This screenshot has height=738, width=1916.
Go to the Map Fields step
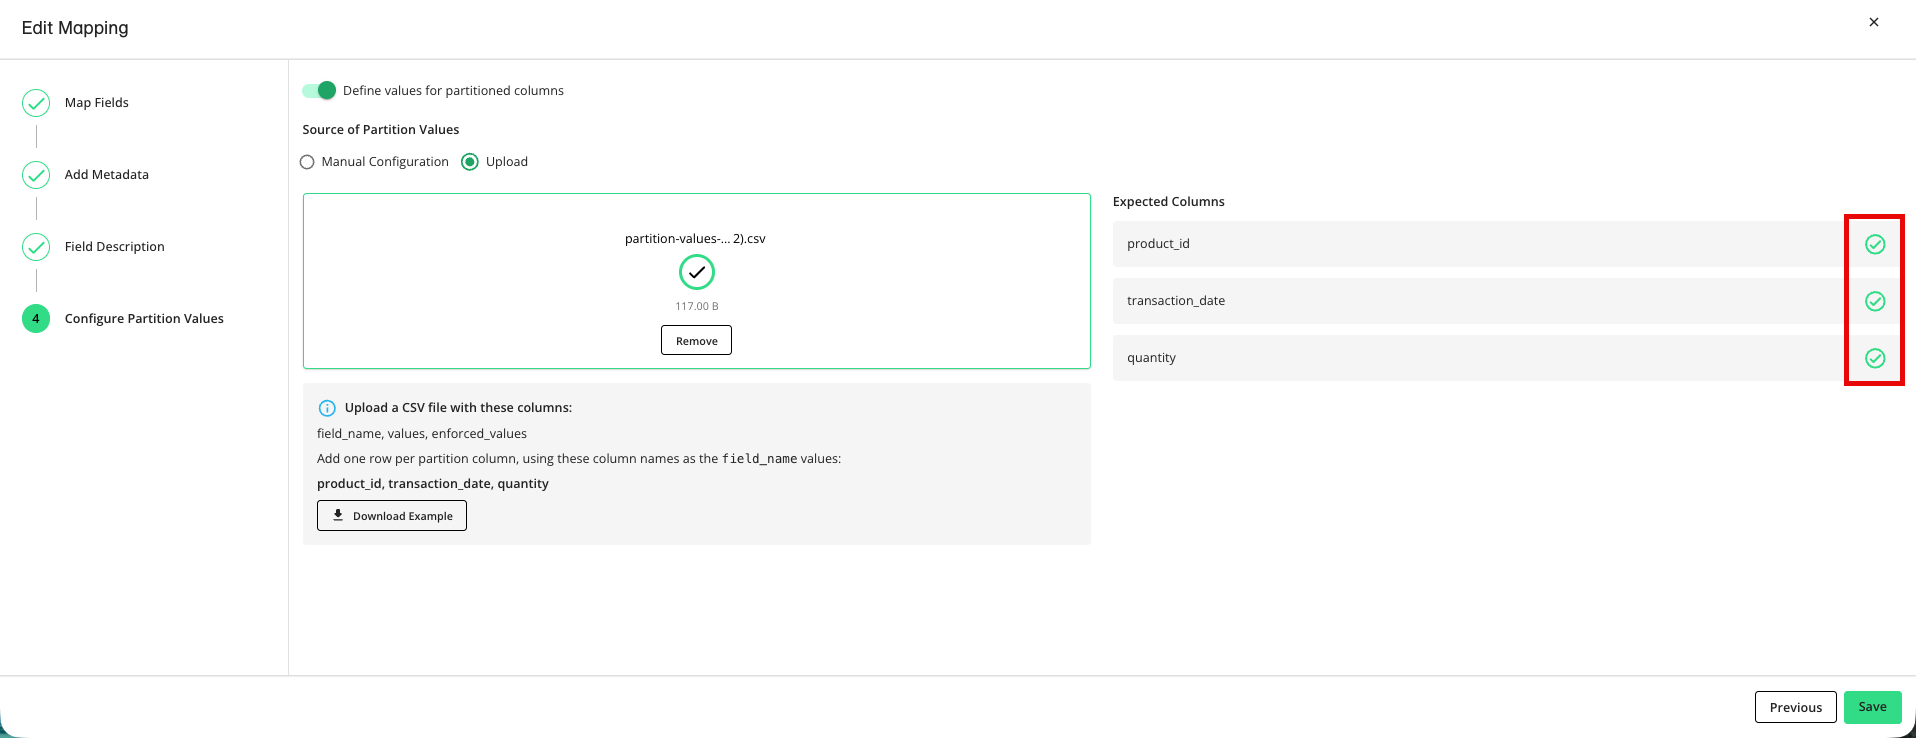pyautogui.click(x=97, y=103)
